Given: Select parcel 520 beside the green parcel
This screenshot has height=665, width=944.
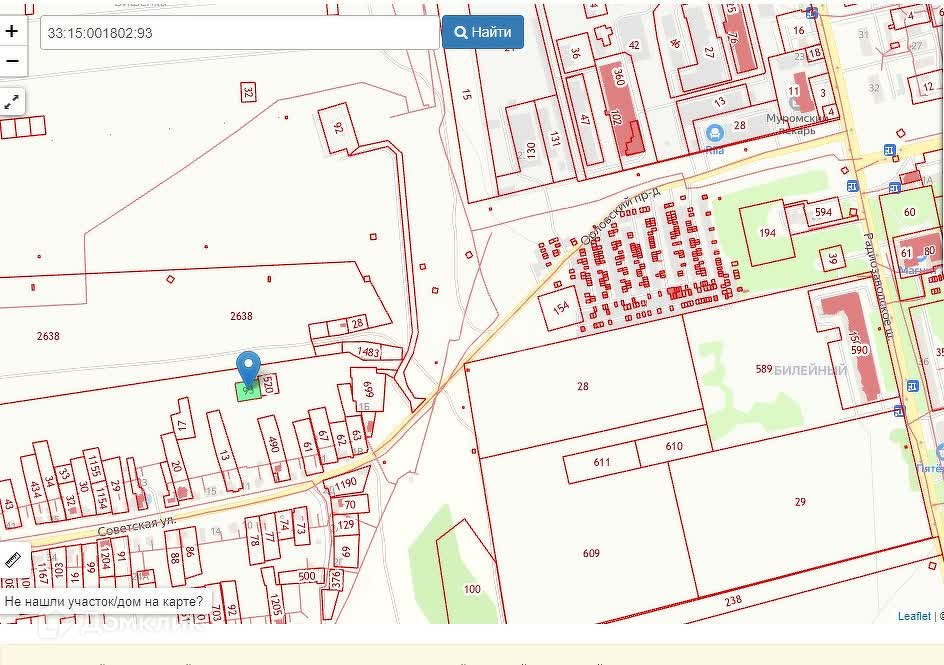Looking at the screenshot, I should [x=269, y=384].
